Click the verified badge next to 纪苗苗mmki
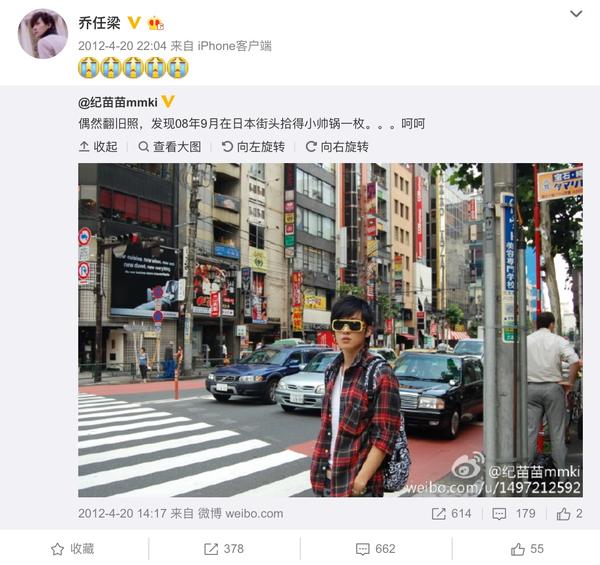 (x=168, y=102)
